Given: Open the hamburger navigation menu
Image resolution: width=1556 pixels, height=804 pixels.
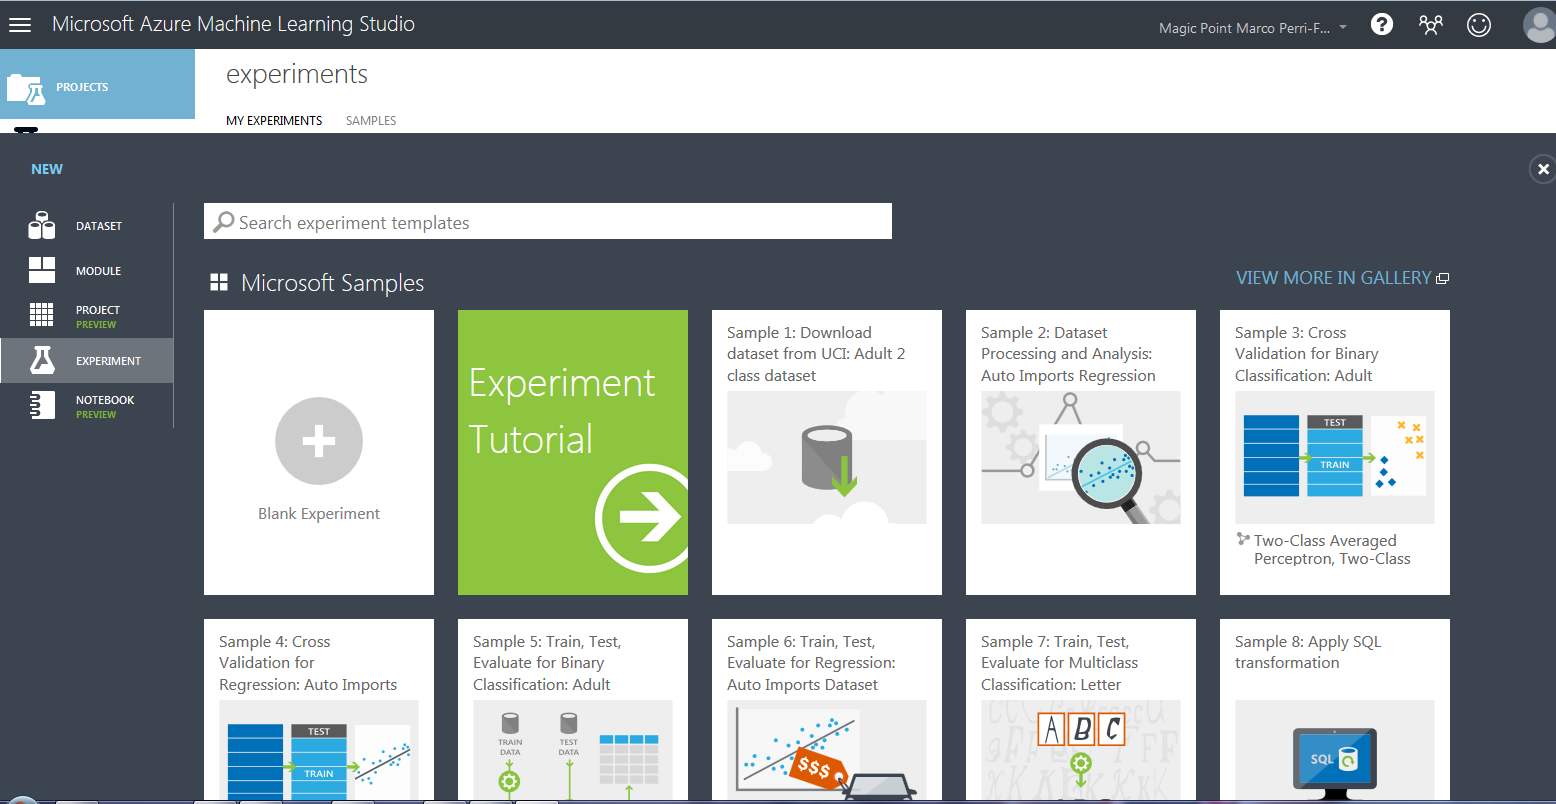Looking at the screenshot, I should point(20,25).
